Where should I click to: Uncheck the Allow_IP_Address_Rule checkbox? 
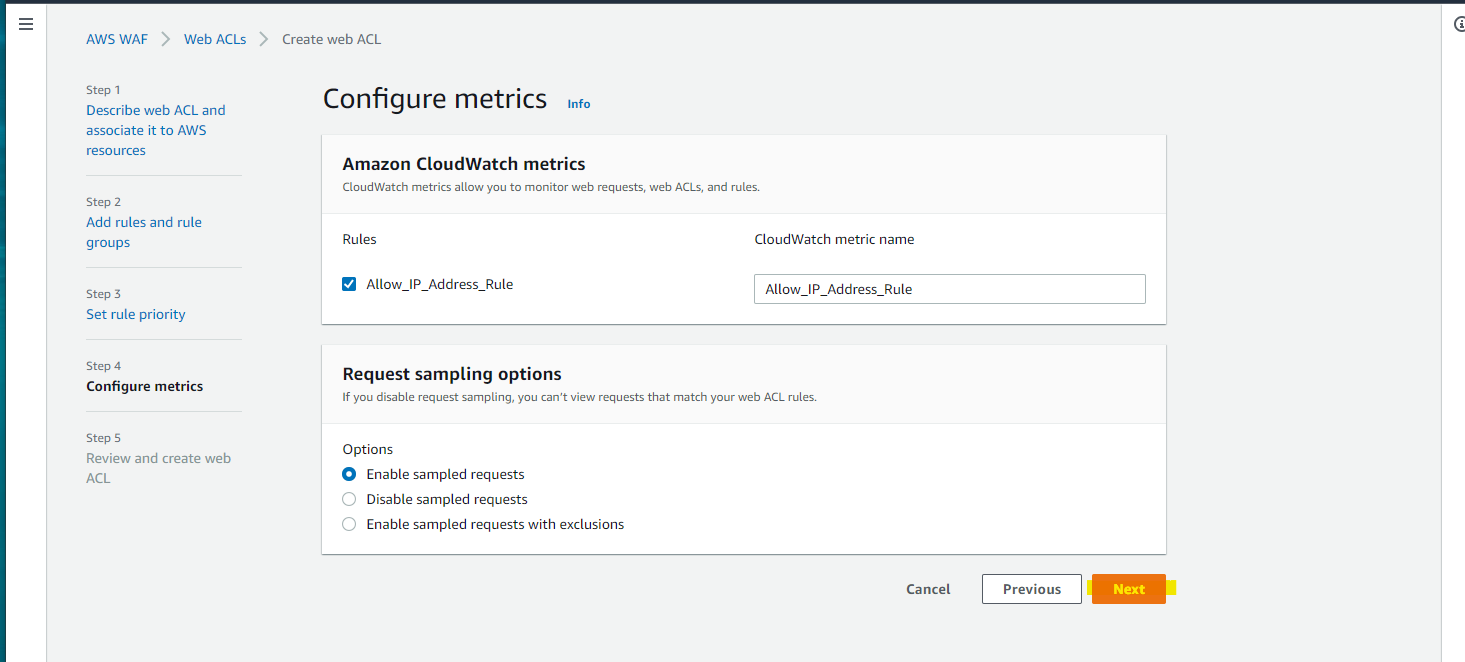tap(349, 284)
